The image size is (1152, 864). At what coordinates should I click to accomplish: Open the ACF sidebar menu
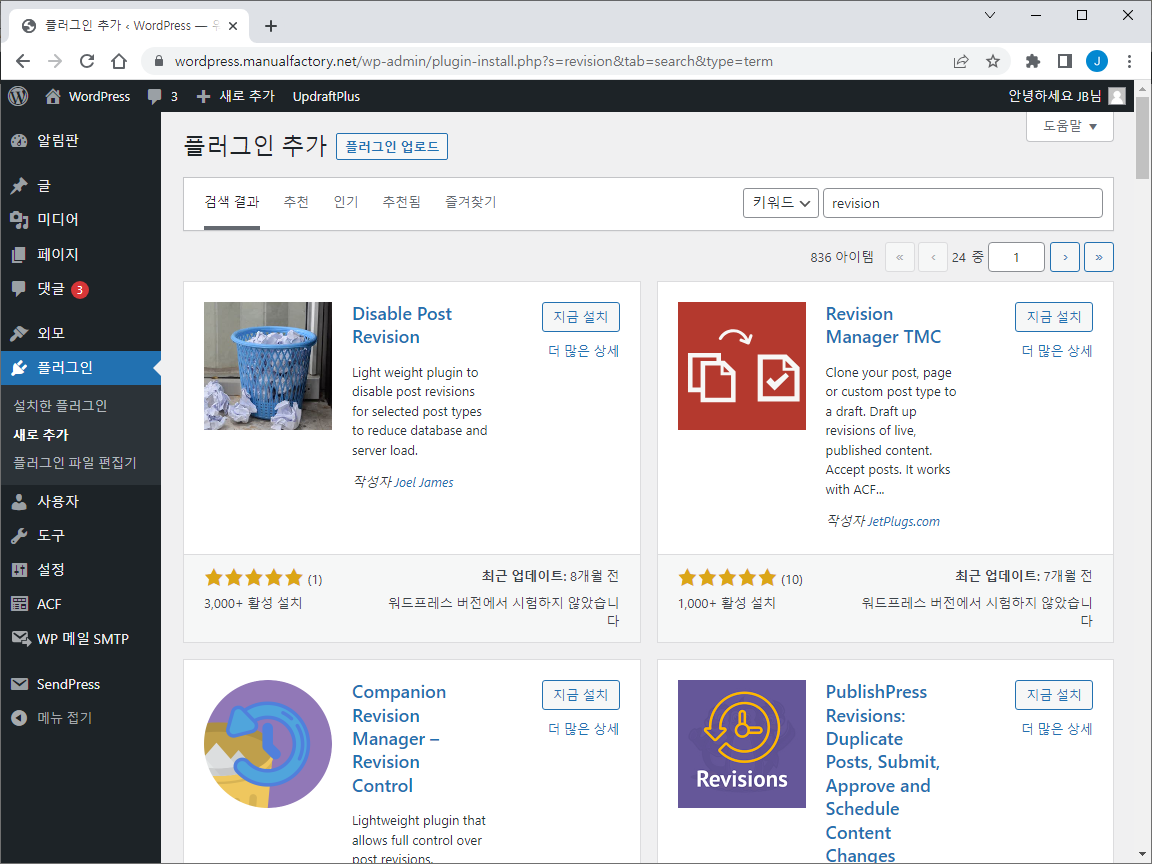[80, 604]
